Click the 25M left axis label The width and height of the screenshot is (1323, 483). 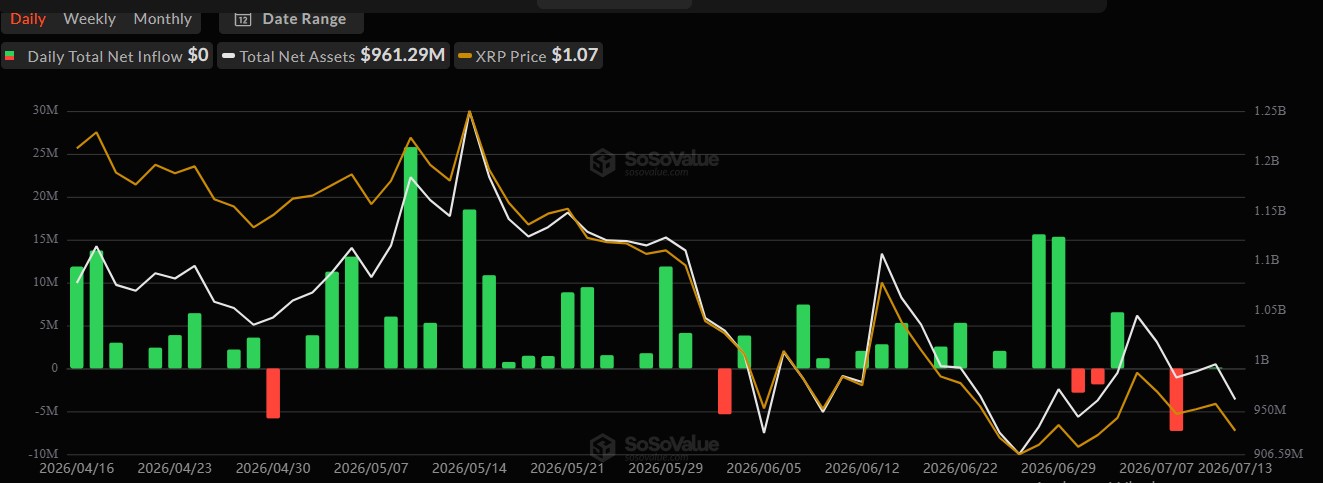click(x=46, y=153)
